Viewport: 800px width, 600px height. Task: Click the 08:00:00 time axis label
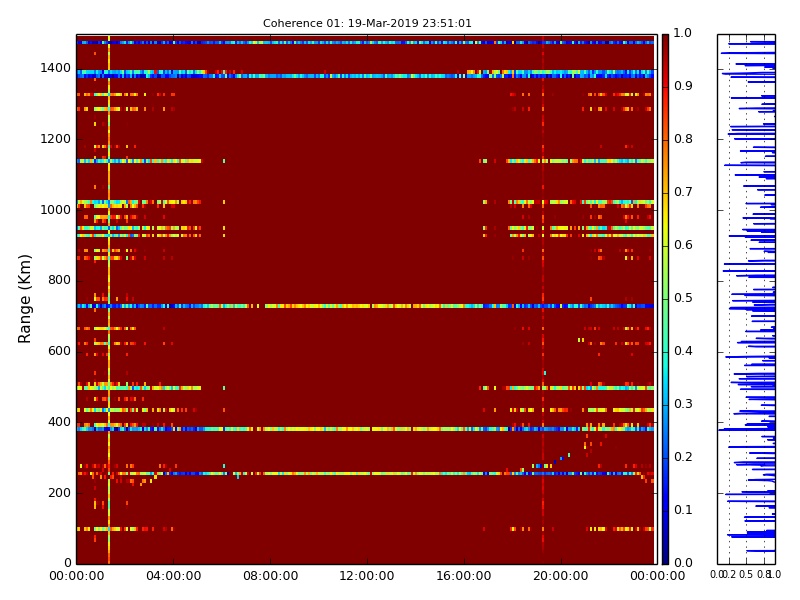click(270, 576)
